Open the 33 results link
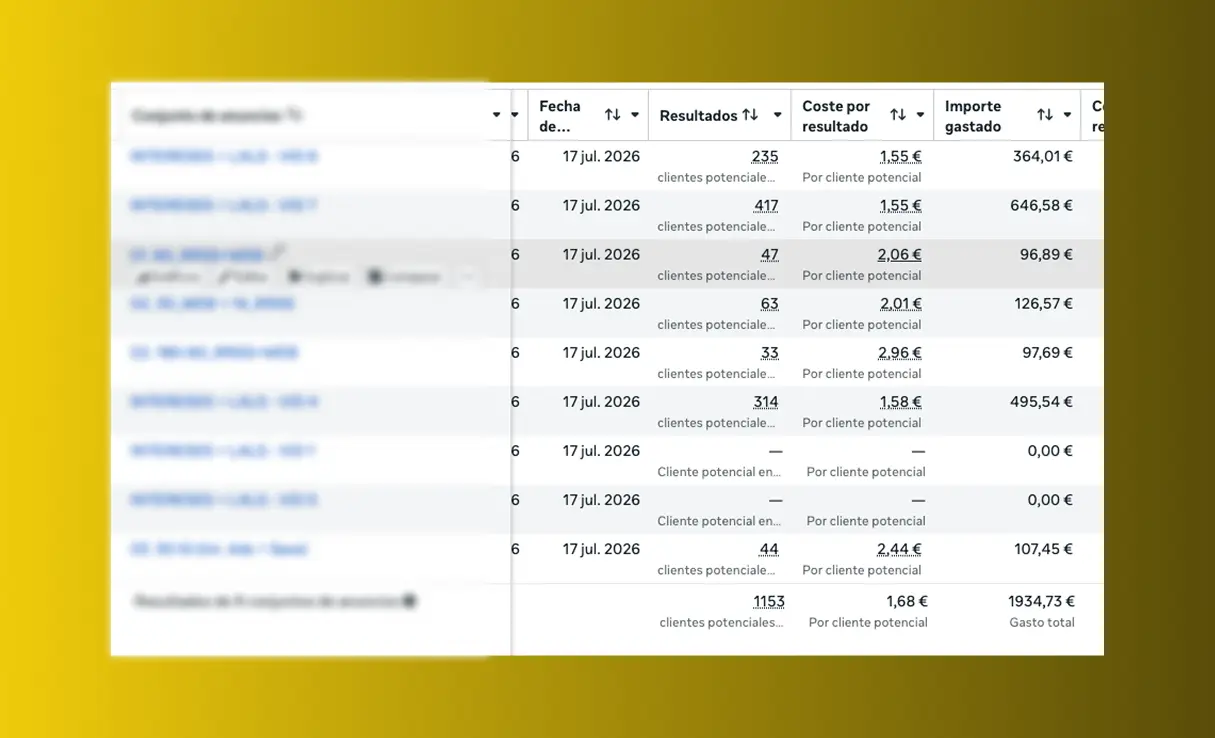 (x=770, y=353)
